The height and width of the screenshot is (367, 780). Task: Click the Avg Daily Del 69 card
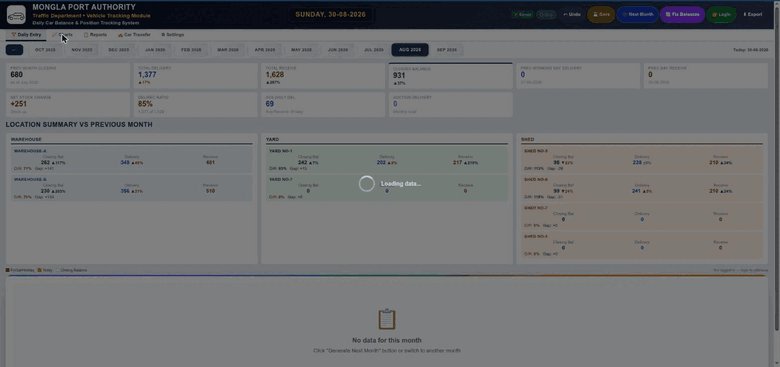click(323, 104)
